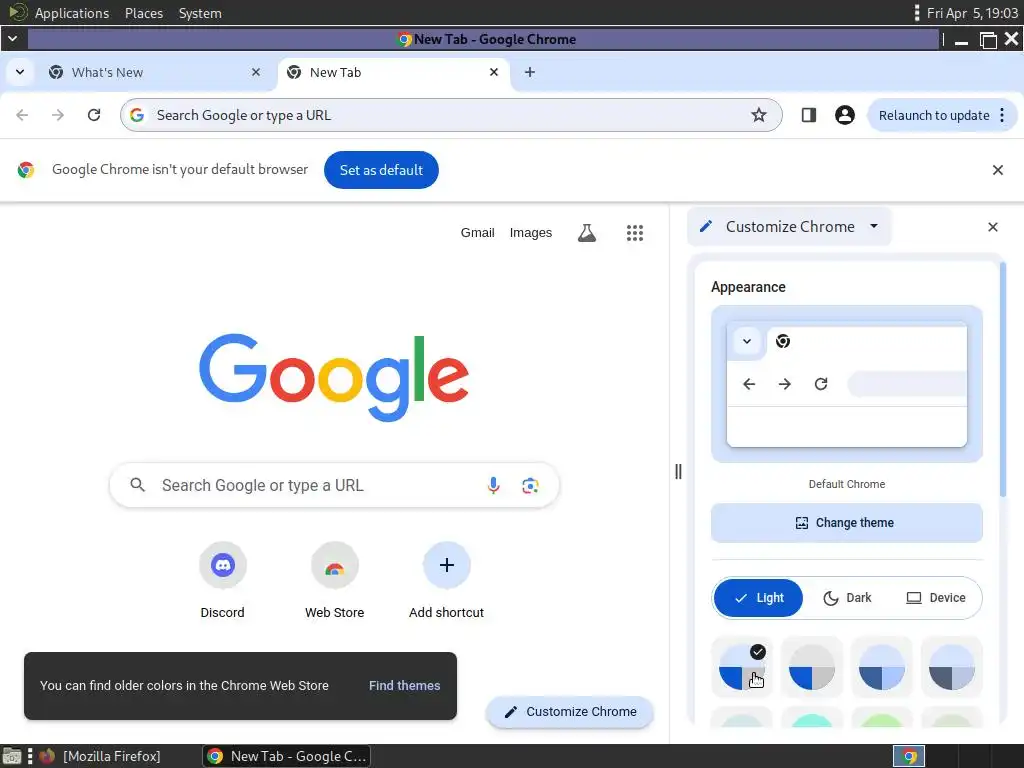Click the address bar URL field
The height and width of the screenshot is (768, 1024).
pyautogui.click(x=451, y=115)
